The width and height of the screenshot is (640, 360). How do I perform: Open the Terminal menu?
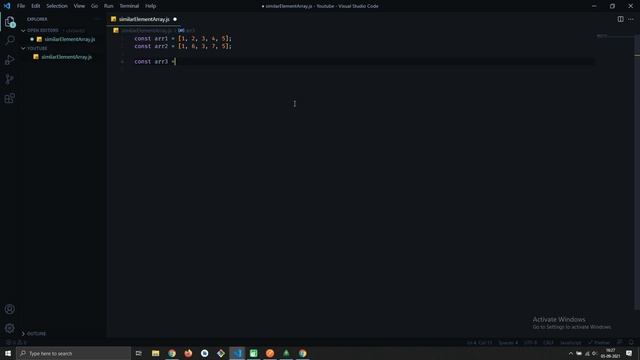(129, 6)
